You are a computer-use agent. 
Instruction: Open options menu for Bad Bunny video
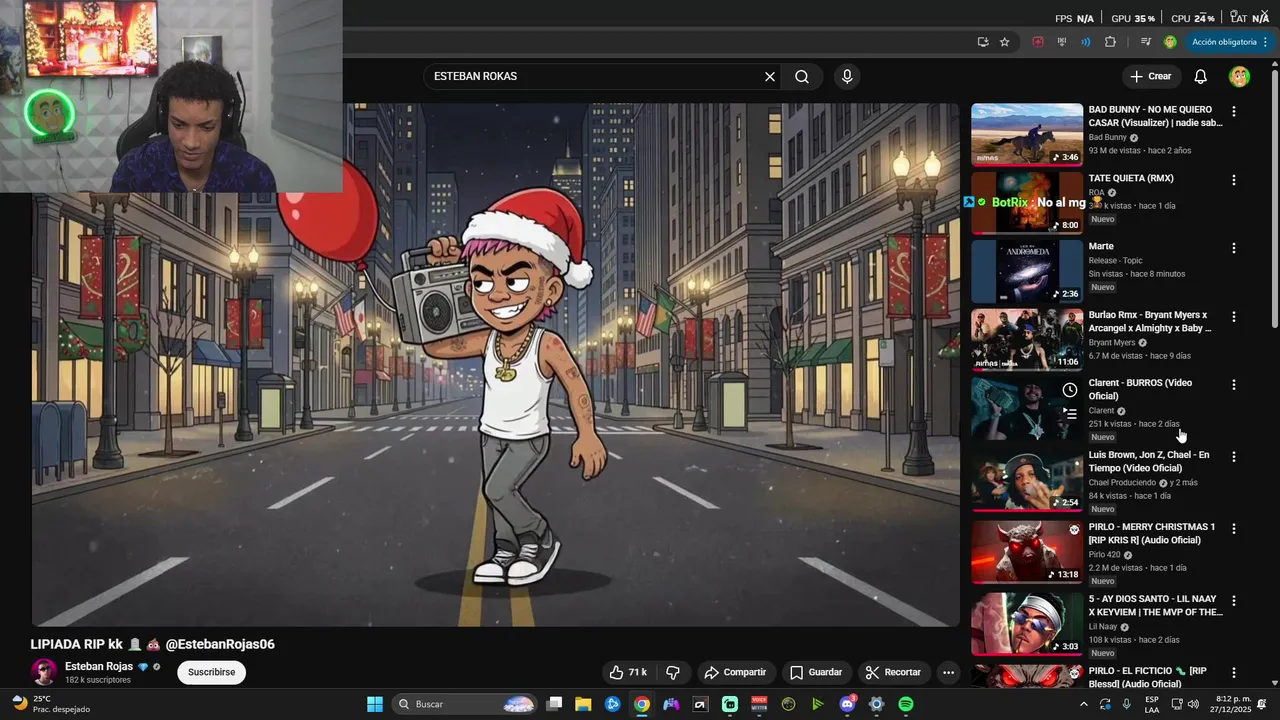point(1233,112)
